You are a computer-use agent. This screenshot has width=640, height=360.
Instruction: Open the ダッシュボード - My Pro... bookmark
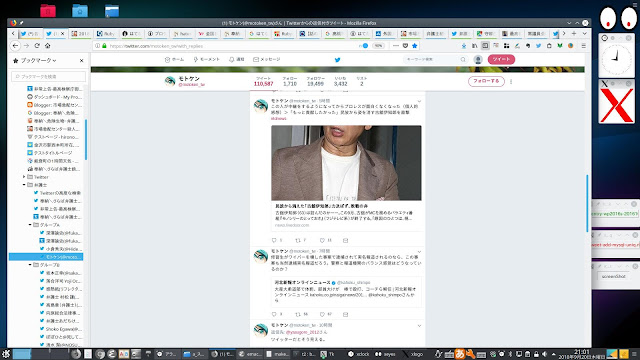click(54, 97)
